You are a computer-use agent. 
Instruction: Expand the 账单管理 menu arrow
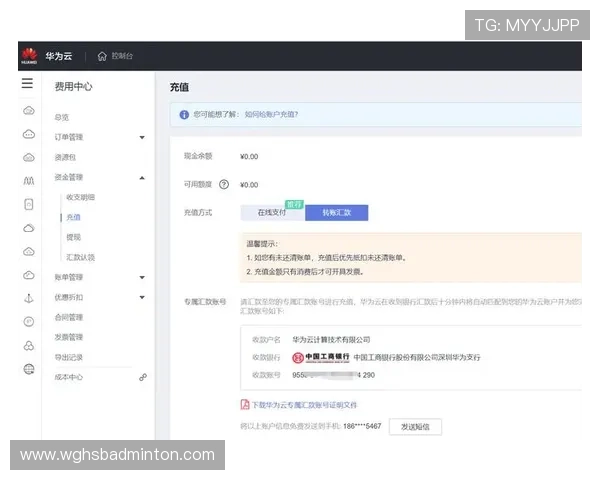142,278
